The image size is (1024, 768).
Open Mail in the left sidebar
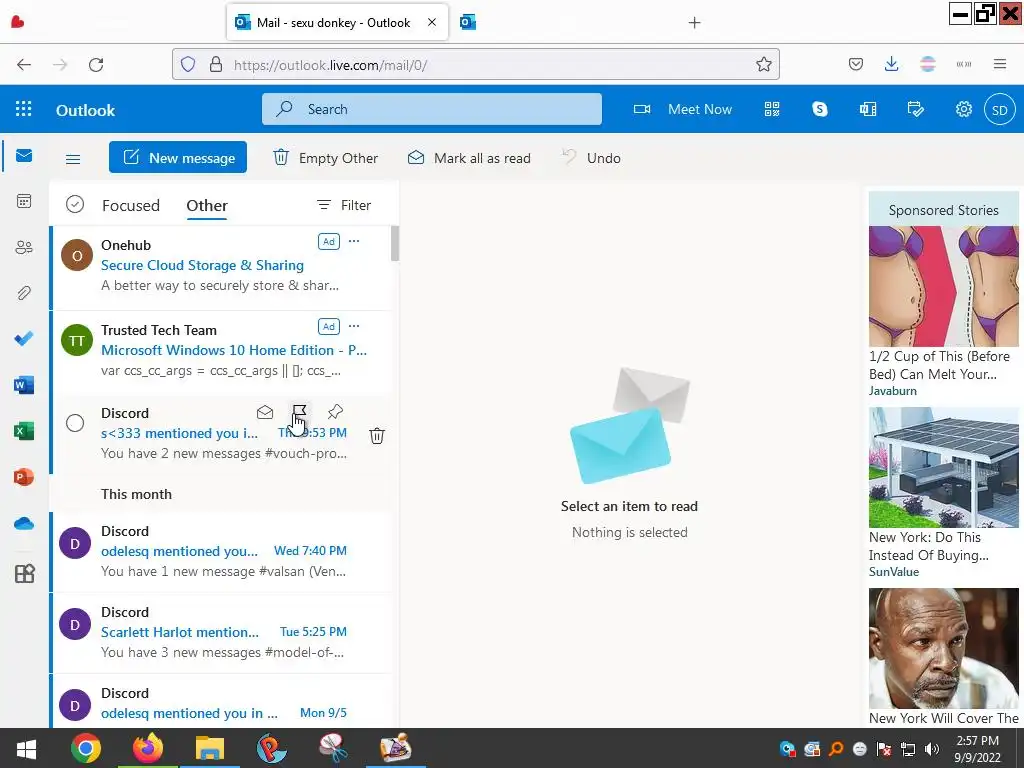[24, 155]
